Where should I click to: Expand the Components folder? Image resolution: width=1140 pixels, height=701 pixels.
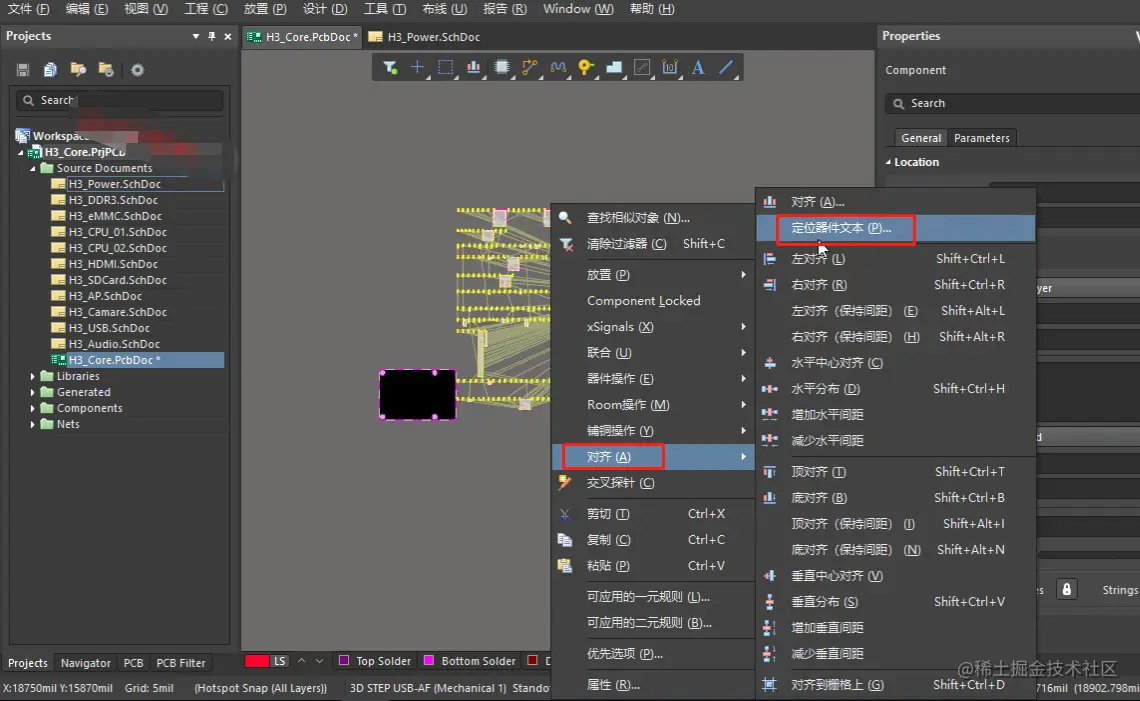point(33,409)
